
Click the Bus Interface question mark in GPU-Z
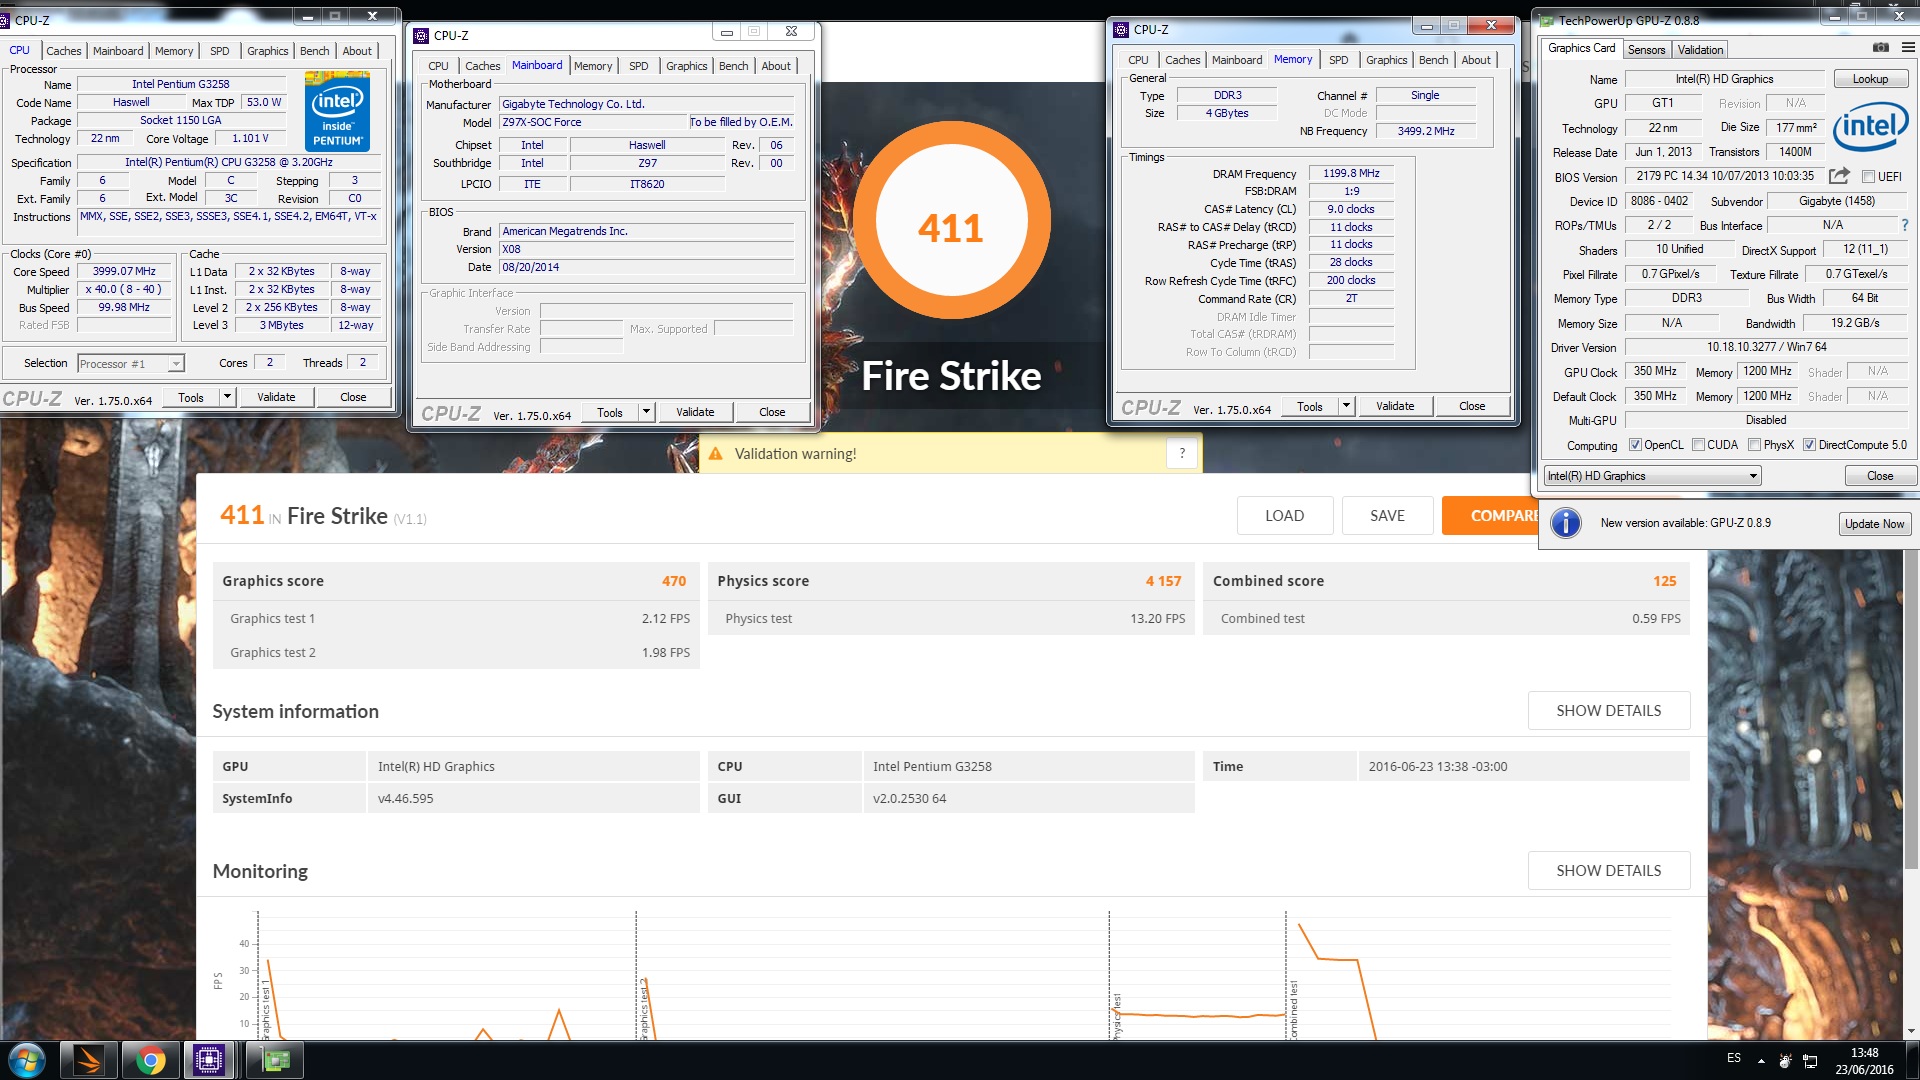tap(1904, 225)
